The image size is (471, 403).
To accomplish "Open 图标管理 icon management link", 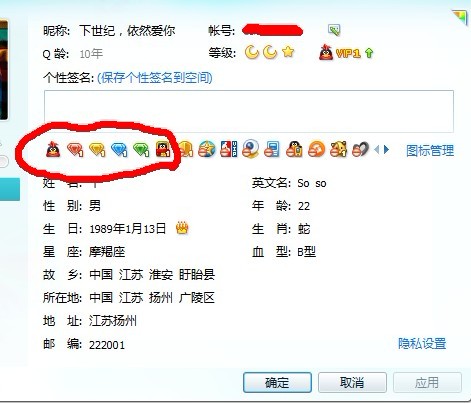I will pyautogui.click(x=430, y=150).
